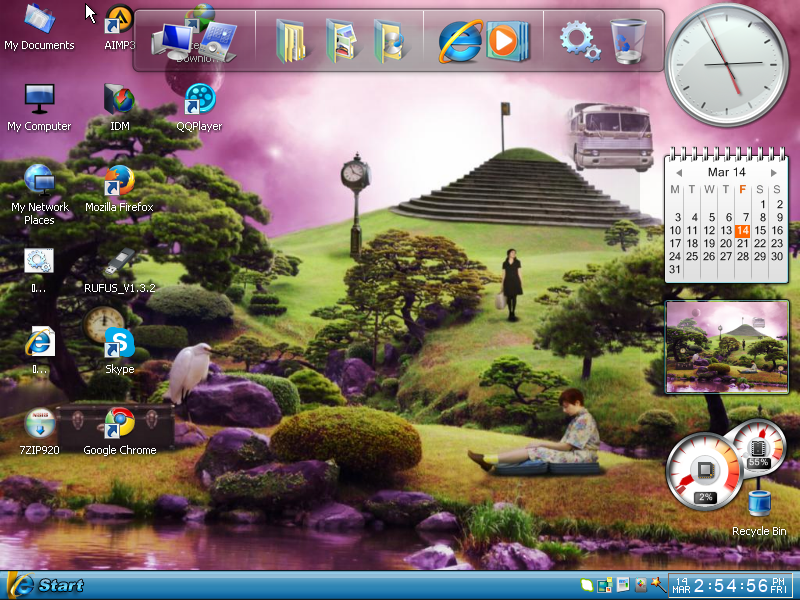Click the sidebar gadgets tray icon
This screenshot has height=600, width=800.
pos(605,585)
